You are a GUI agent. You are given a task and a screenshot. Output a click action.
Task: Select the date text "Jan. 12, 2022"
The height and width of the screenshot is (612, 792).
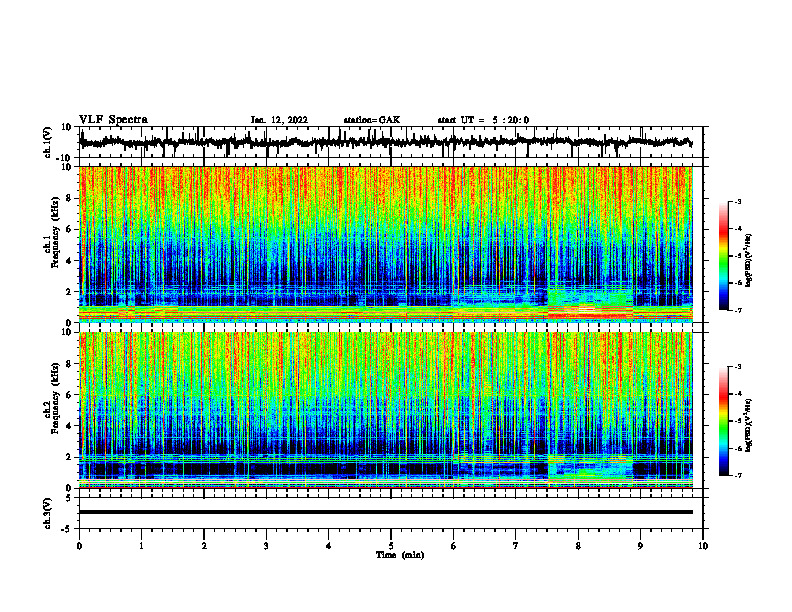(x=279, y=120)
